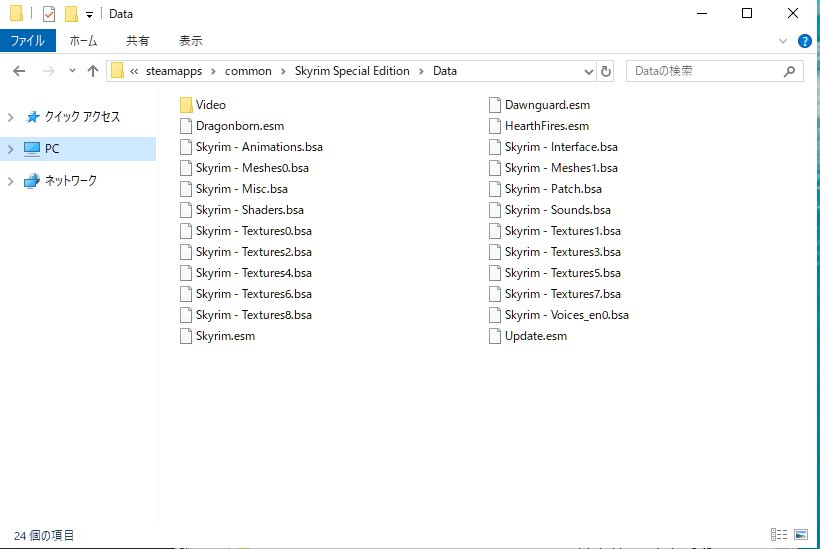Select ネットワーク in navigation pane

point(71,181)
